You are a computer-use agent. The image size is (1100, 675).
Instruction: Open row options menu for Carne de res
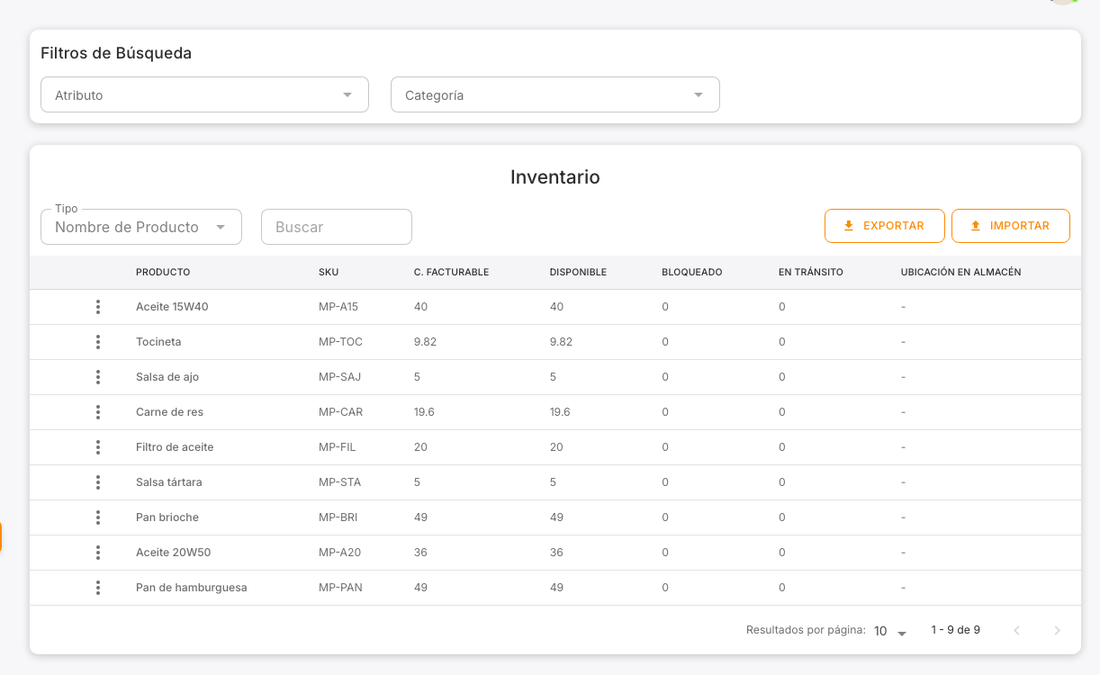[x=98, y=412]
